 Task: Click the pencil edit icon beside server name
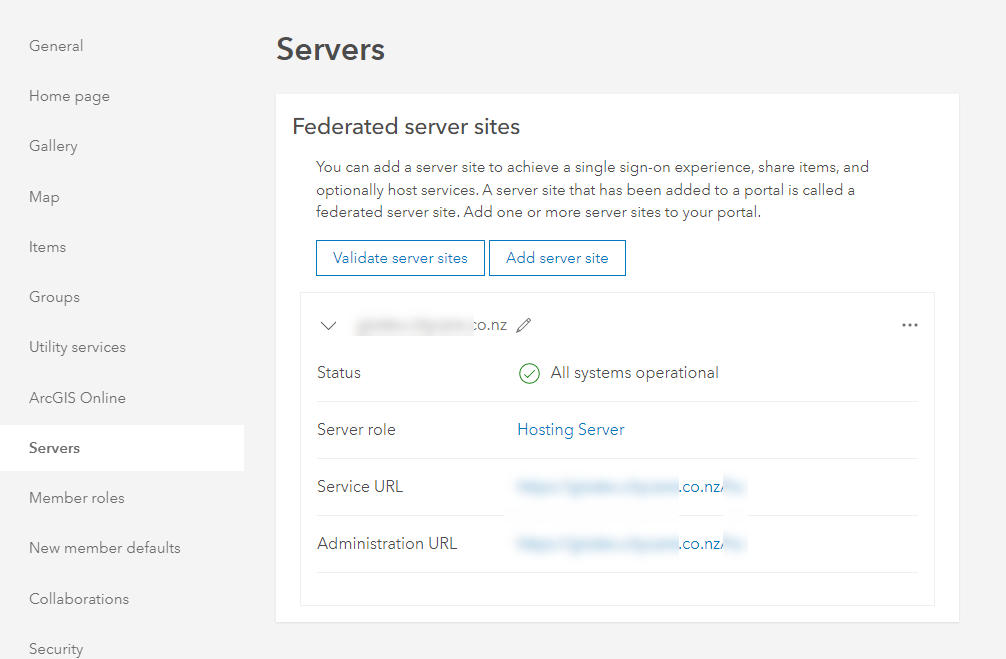pyautogui.click(x=524, y=325)
